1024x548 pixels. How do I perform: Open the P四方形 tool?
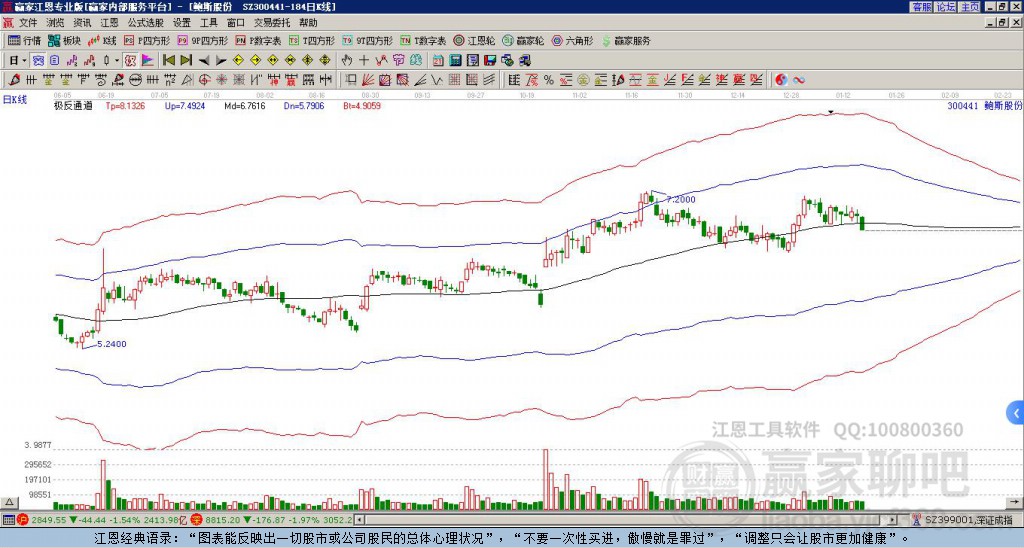point(147,40)
